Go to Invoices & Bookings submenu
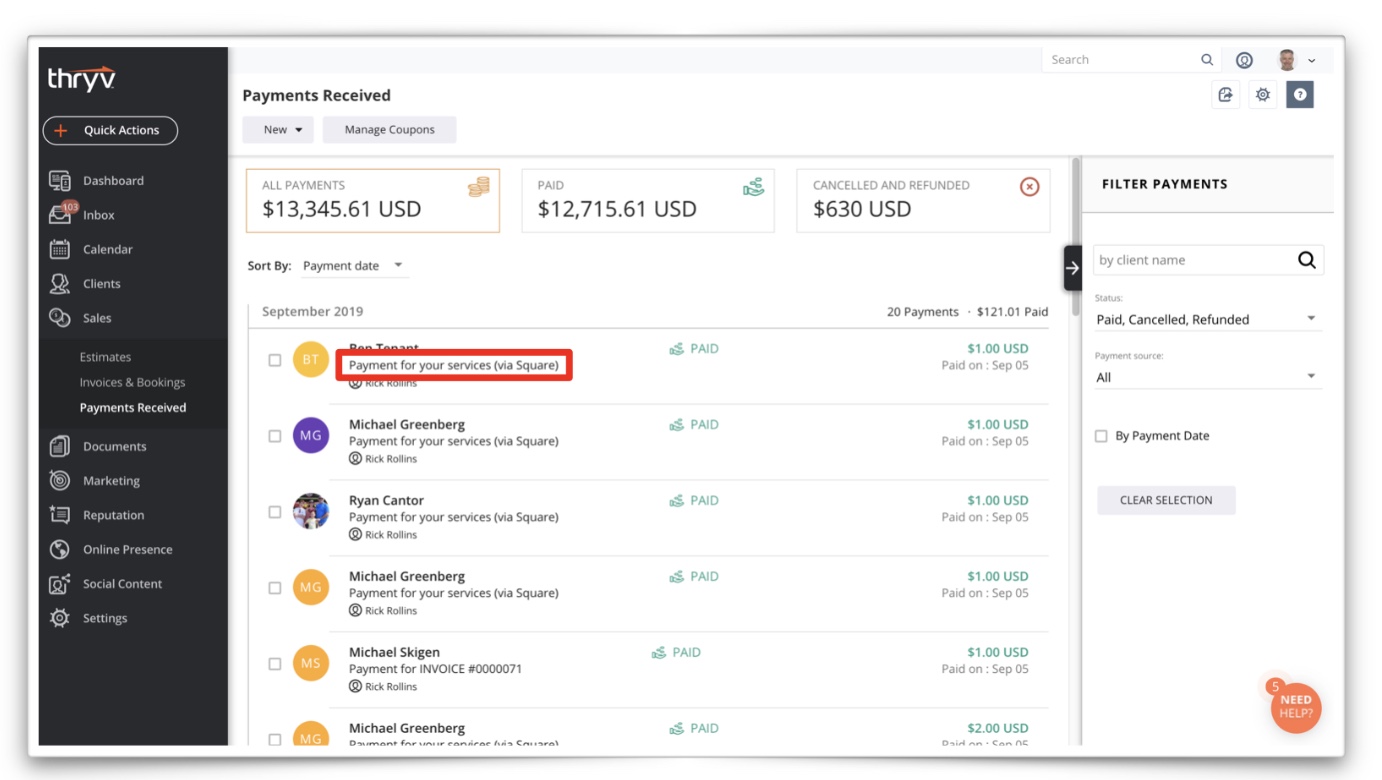The height and width of the screenshot is (780, 1382). (x=132, y=382)
